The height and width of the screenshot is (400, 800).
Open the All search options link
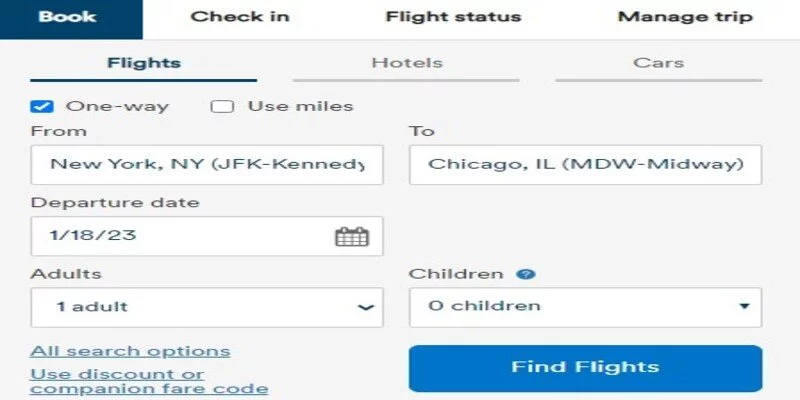130,352
